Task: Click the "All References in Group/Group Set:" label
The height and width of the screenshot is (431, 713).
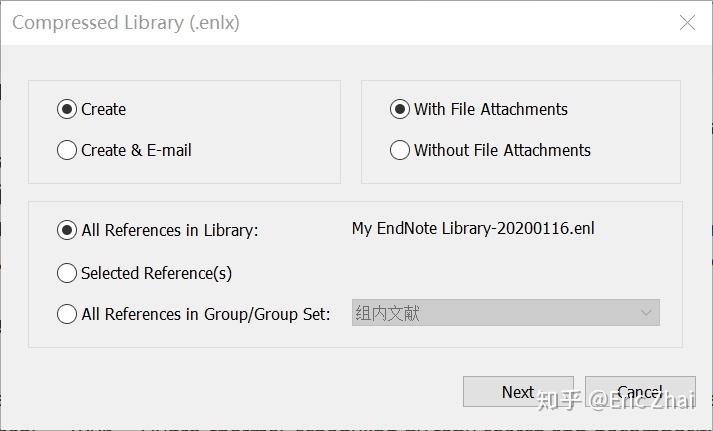Action: pos(205,314)
